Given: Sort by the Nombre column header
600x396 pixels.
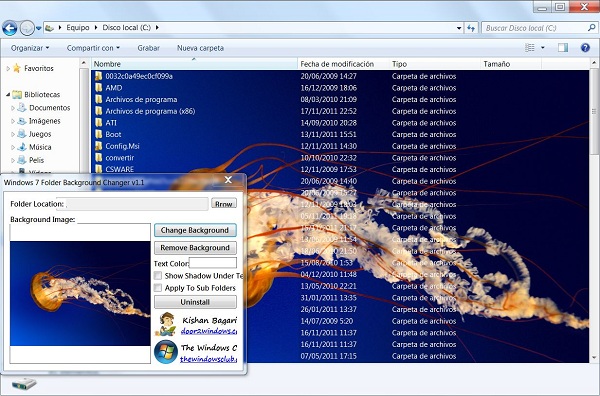Looking at the screenshot, I should point(194,64).
